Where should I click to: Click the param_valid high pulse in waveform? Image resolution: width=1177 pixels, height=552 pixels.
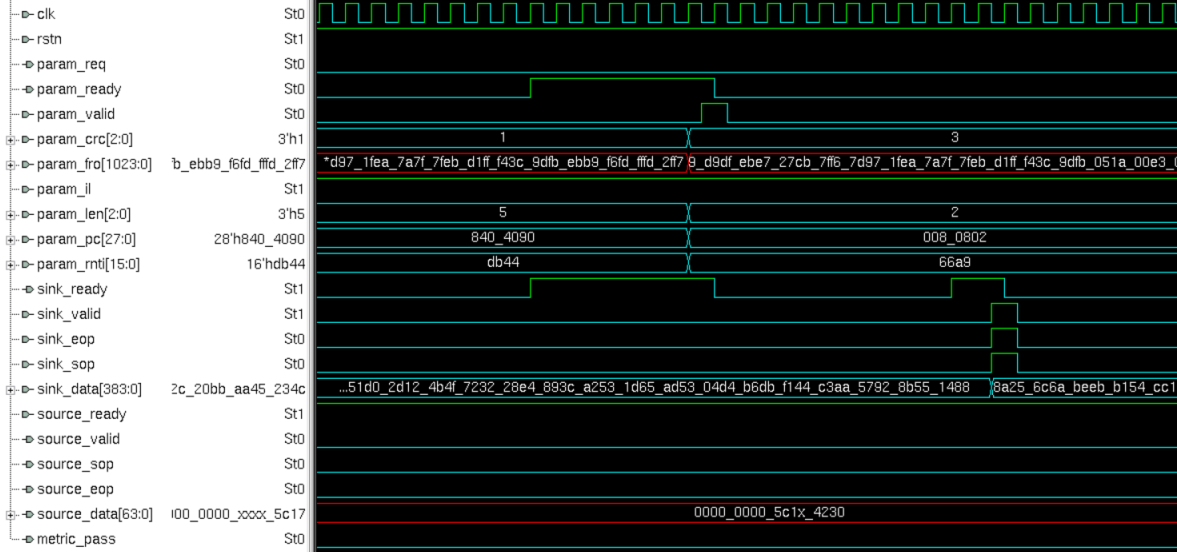[714, 113]
